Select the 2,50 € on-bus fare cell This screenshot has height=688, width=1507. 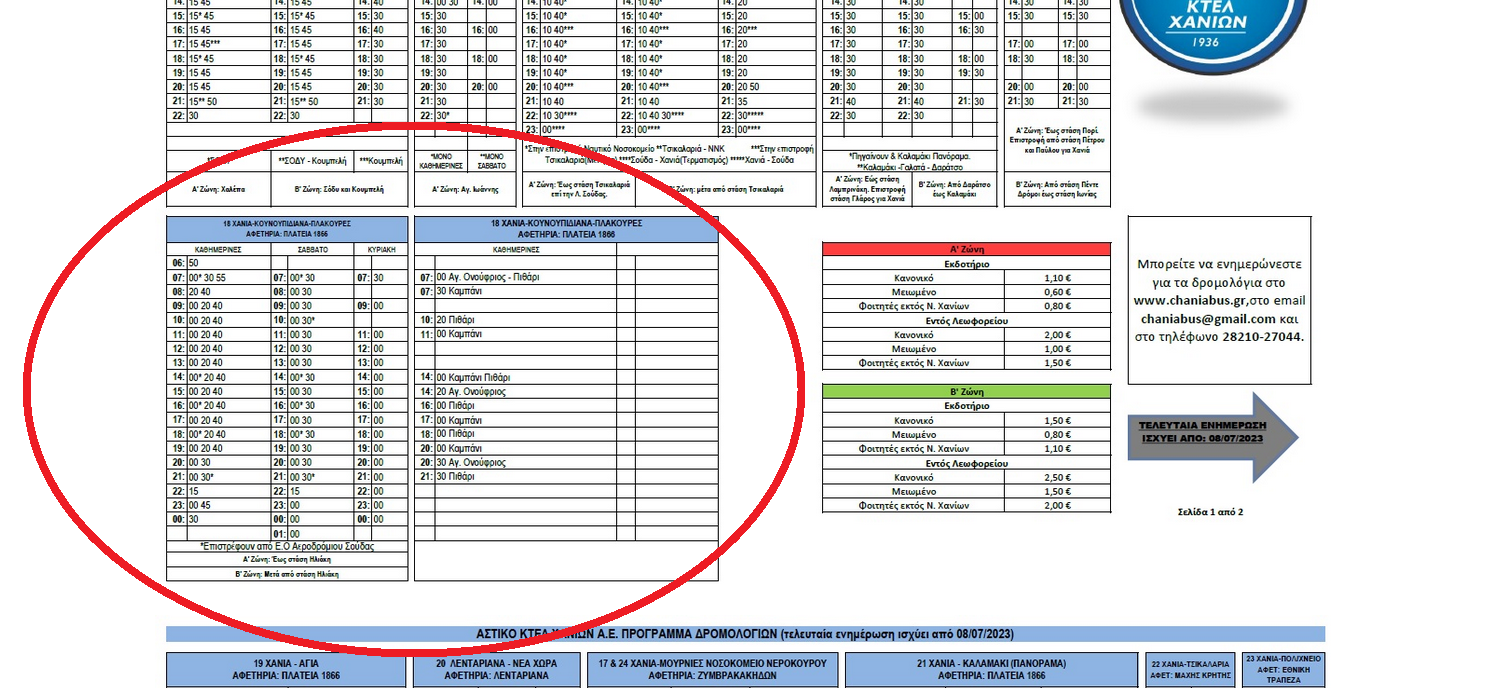1057,478
